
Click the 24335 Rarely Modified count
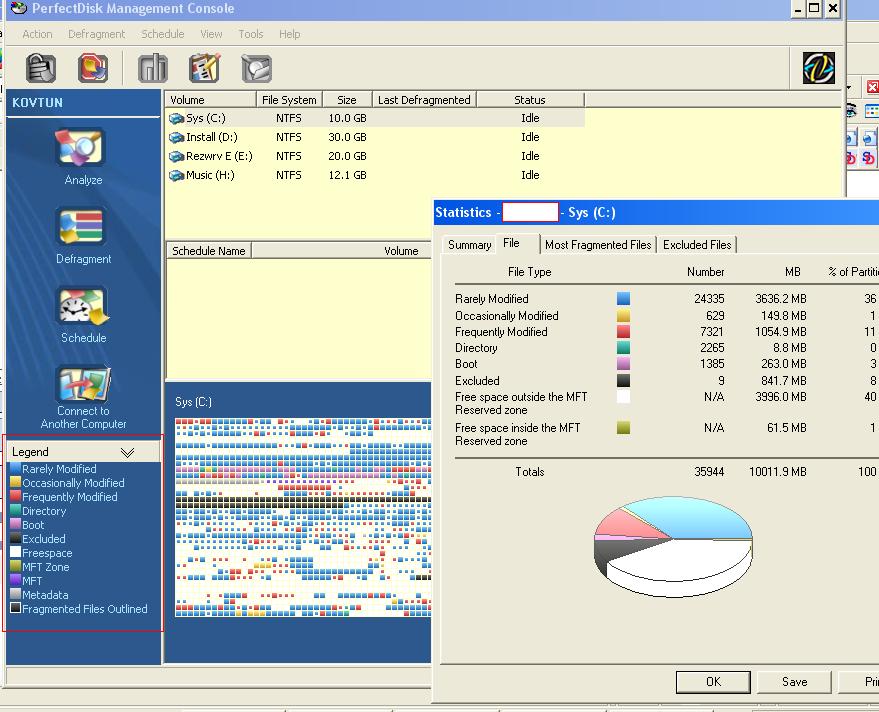coord(709,299)
